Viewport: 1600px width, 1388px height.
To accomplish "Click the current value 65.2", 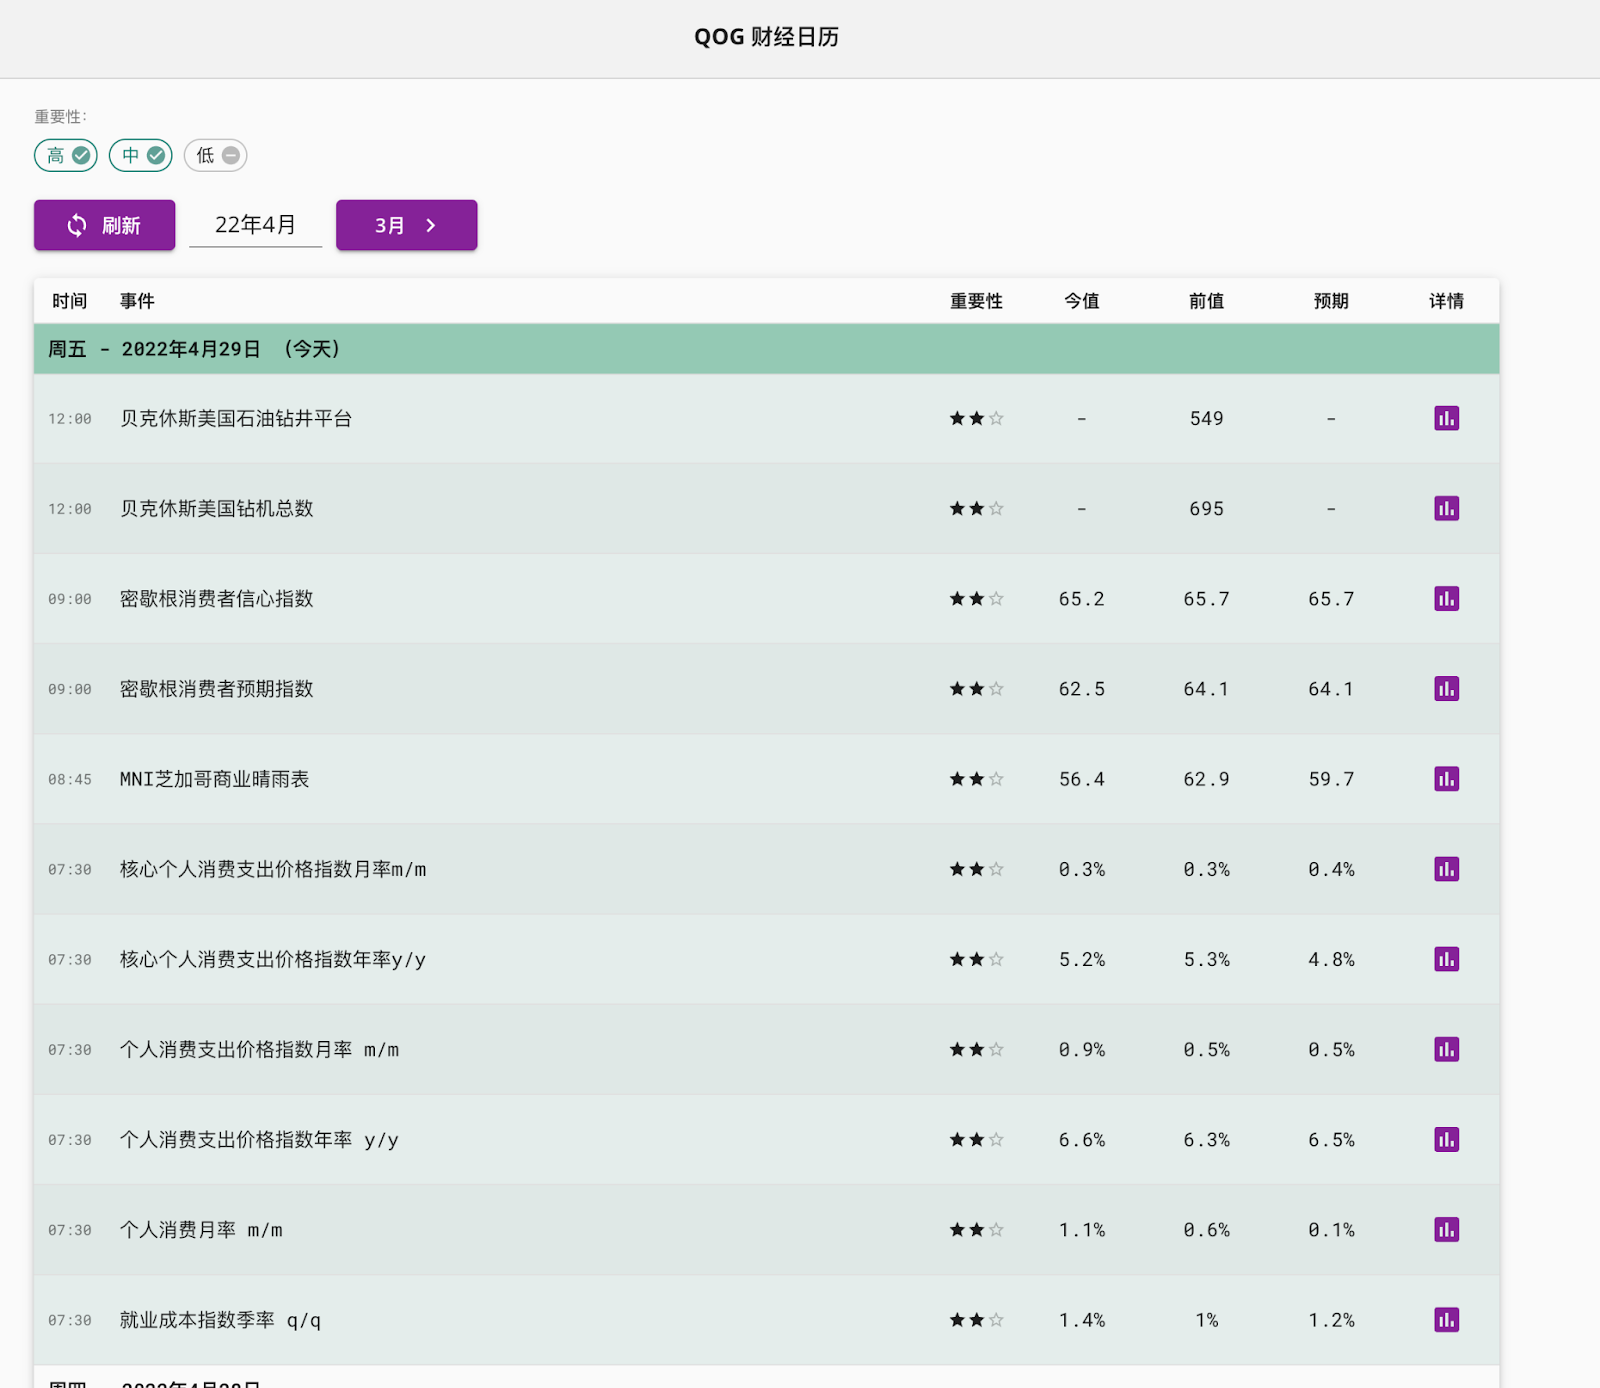I will click(1081, 598).
